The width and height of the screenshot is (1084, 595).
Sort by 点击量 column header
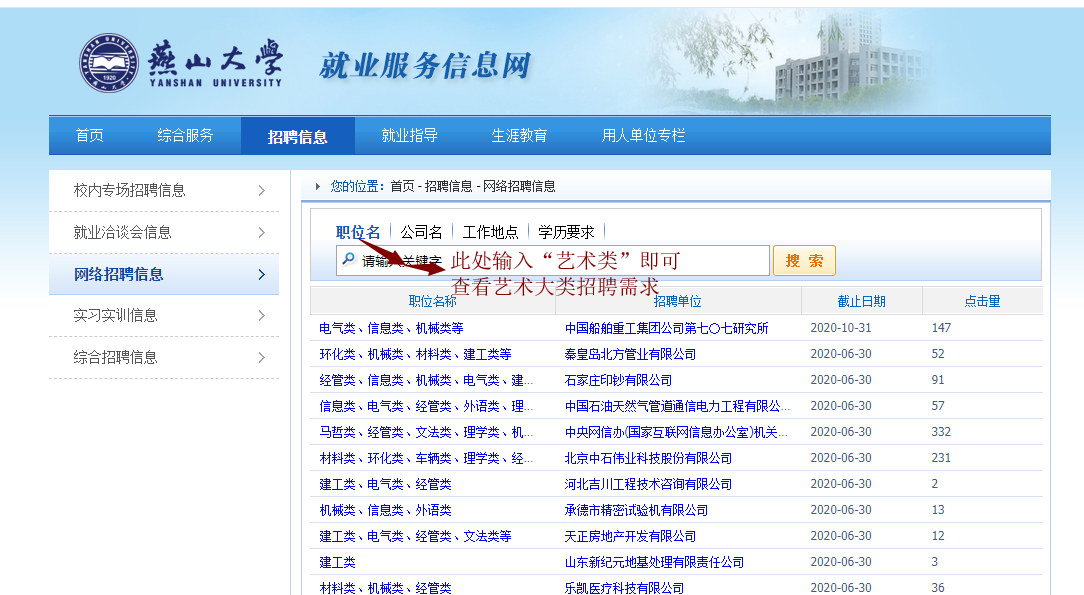click(981, 301)
